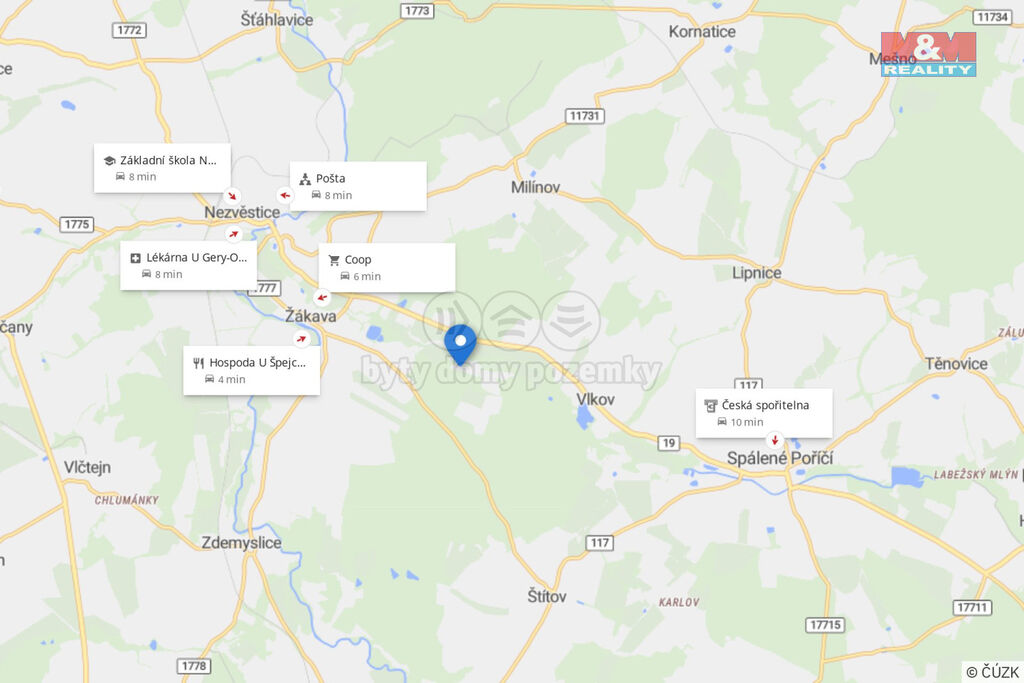Open the Hospoda U Špejc info card
Image resolution: width=1024 pixels, height=683 pixels.
[x=251, y=371]
